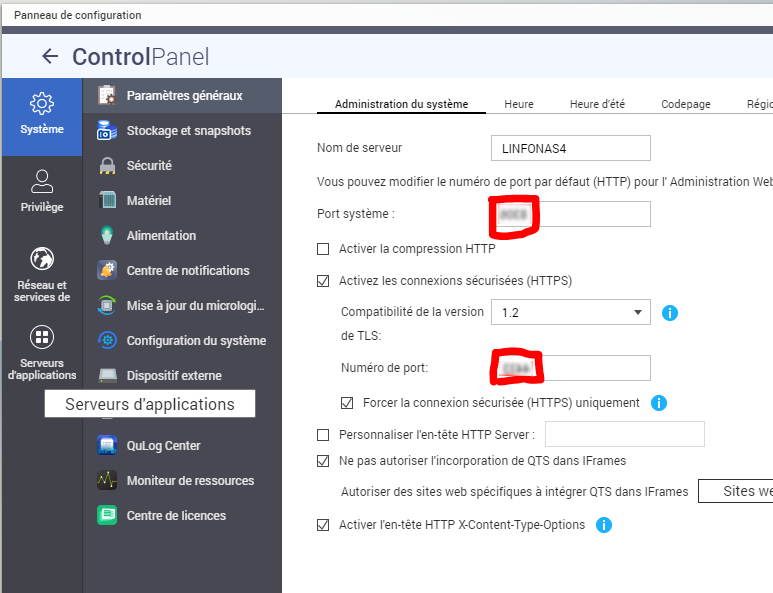Select Stockage et snapshots in sidebar
Viewport: 773px width, 593px height.
tap(188, 131)
